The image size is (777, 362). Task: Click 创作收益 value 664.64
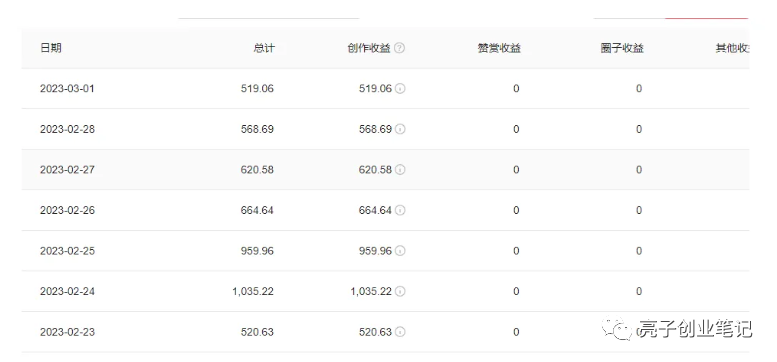pos(375,210)
